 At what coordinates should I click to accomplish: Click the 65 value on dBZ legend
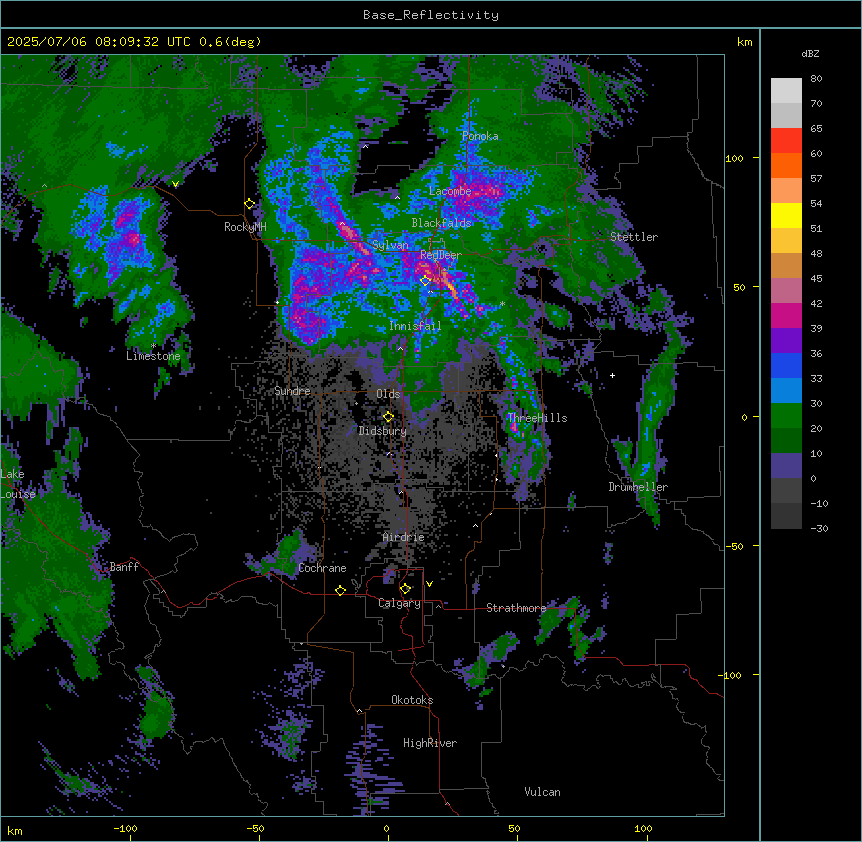816,129
